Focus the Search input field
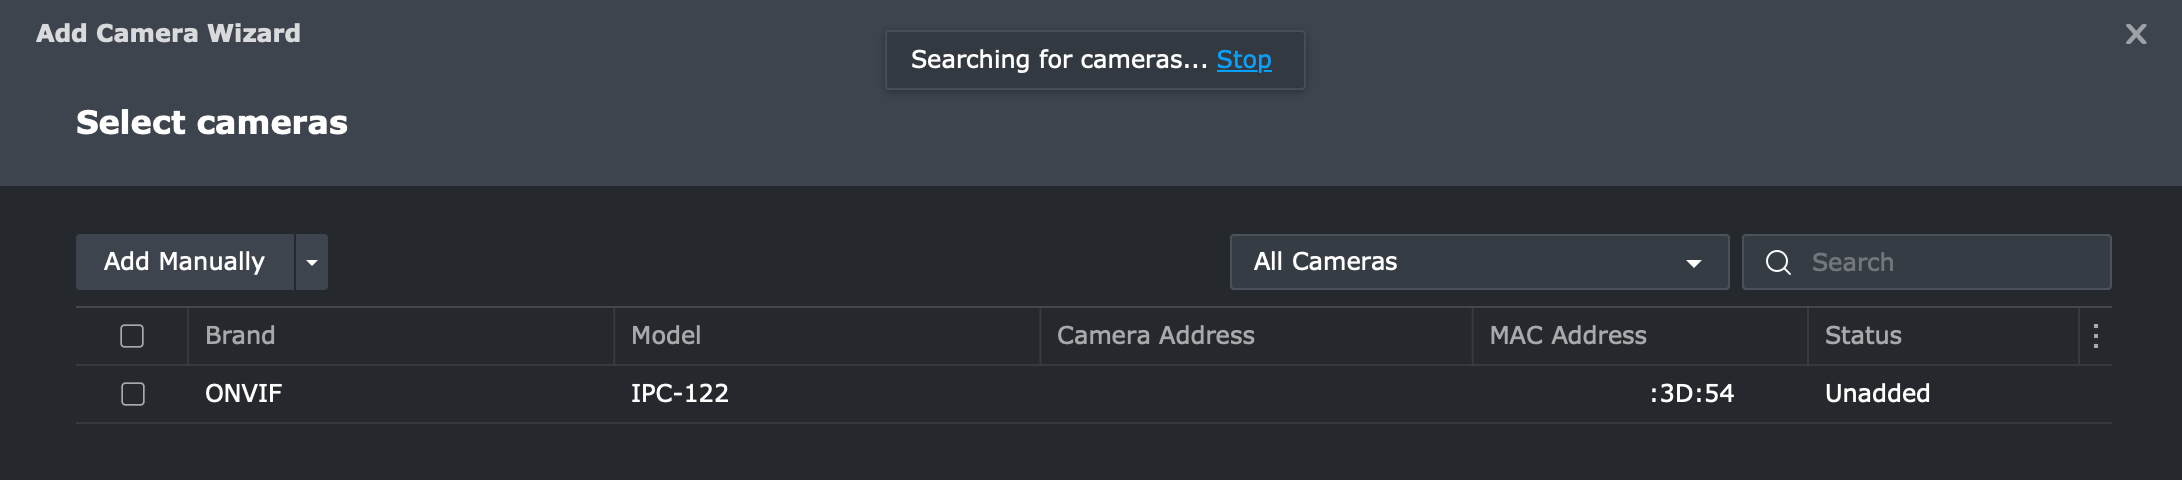The image size is (2182, 480). tap(1927, 262)
